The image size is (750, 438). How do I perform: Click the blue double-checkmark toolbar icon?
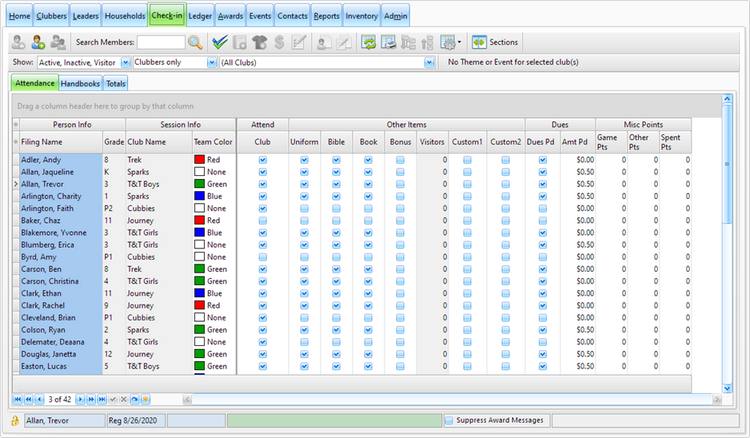(x=220, y=43)
